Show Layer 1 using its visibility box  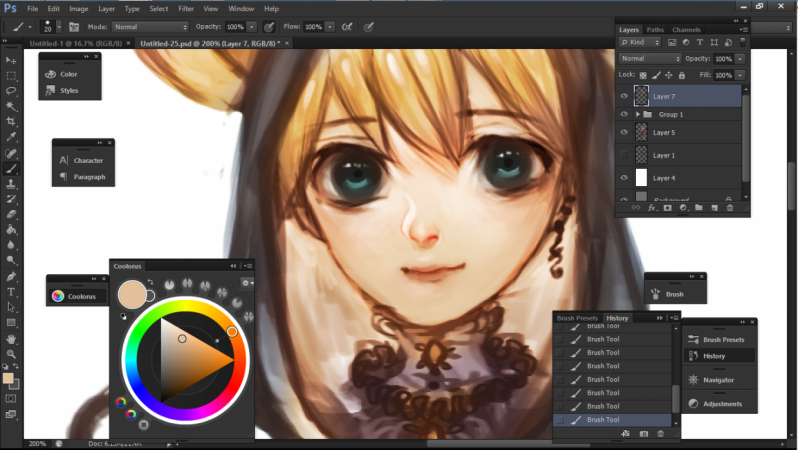pyautogui.click(x=624, y=155)
